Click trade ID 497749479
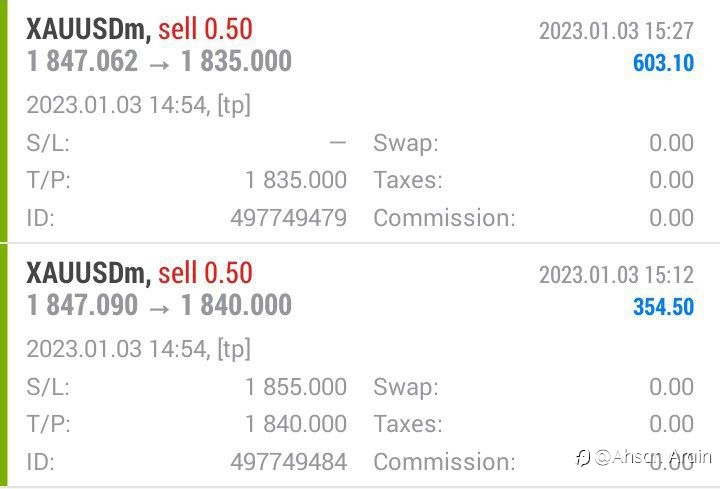 click(288, 218)
